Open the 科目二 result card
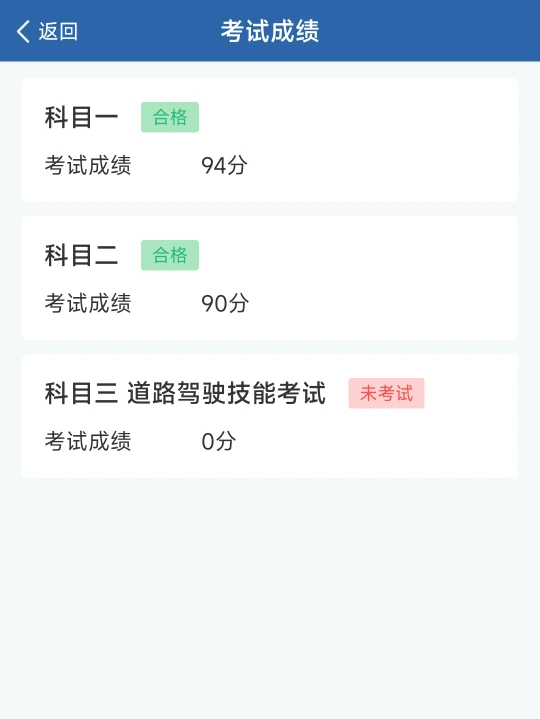Viewport: 540px width, 719px height. click(270, 278)
